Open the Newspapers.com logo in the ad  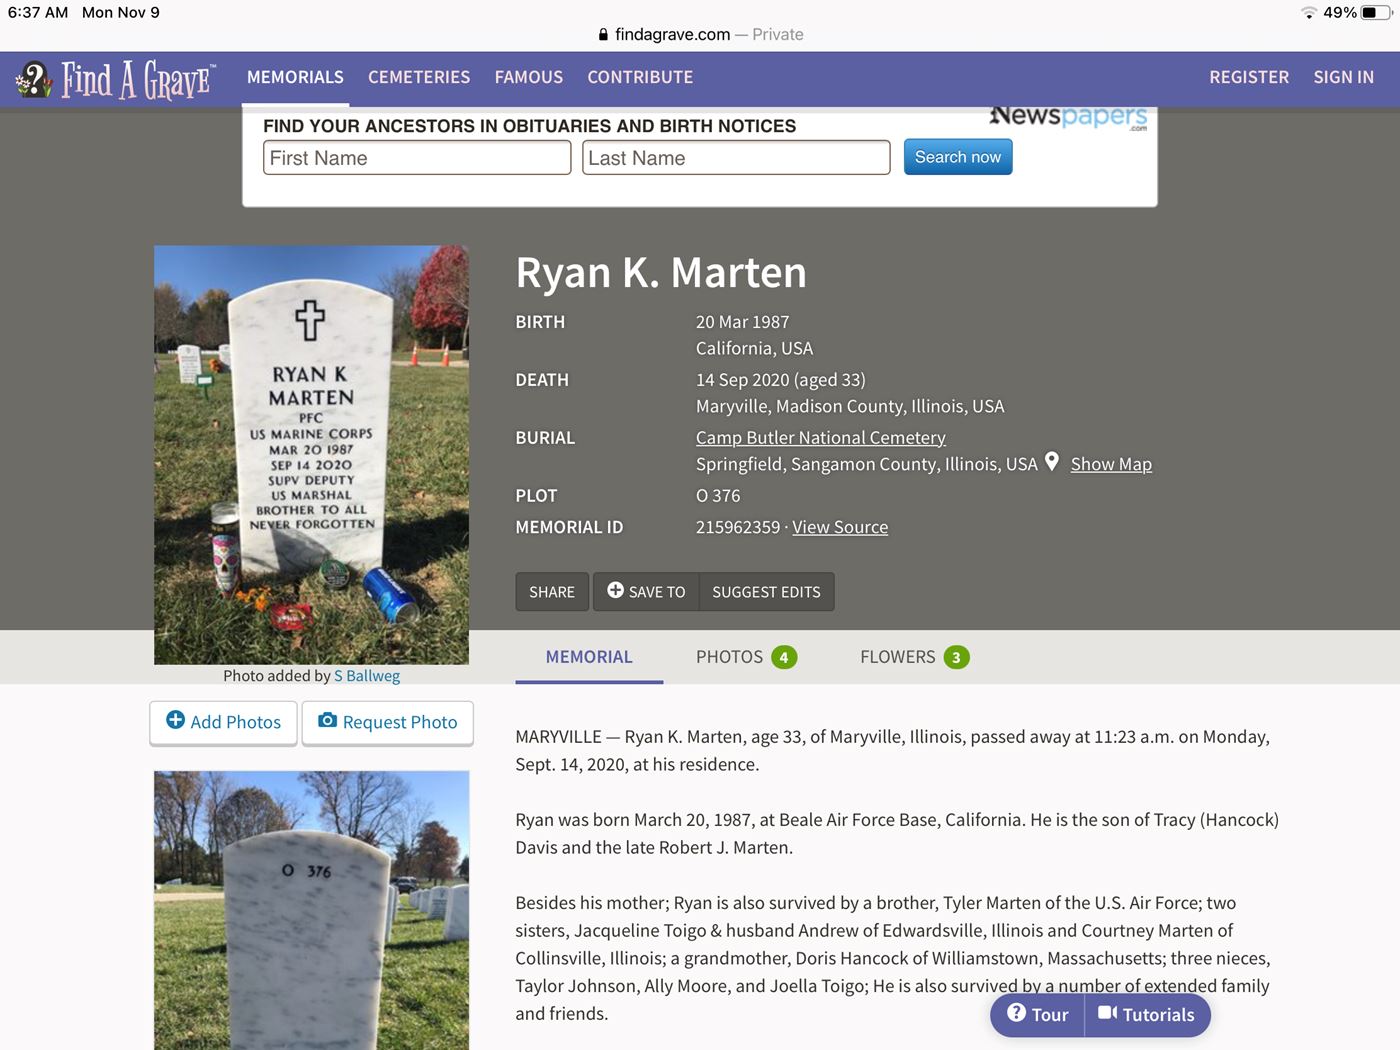tap(1068, 117)
